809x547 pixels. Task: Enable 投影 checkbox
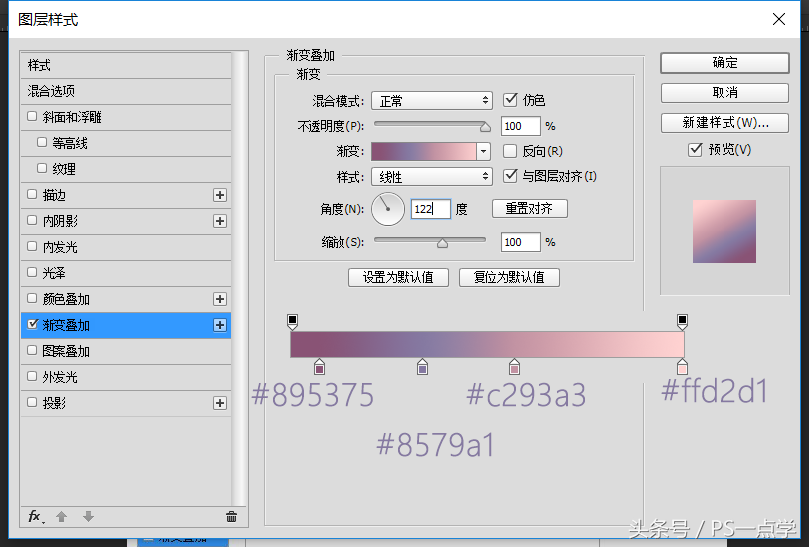pyautogui.click(x=32, y=402)
